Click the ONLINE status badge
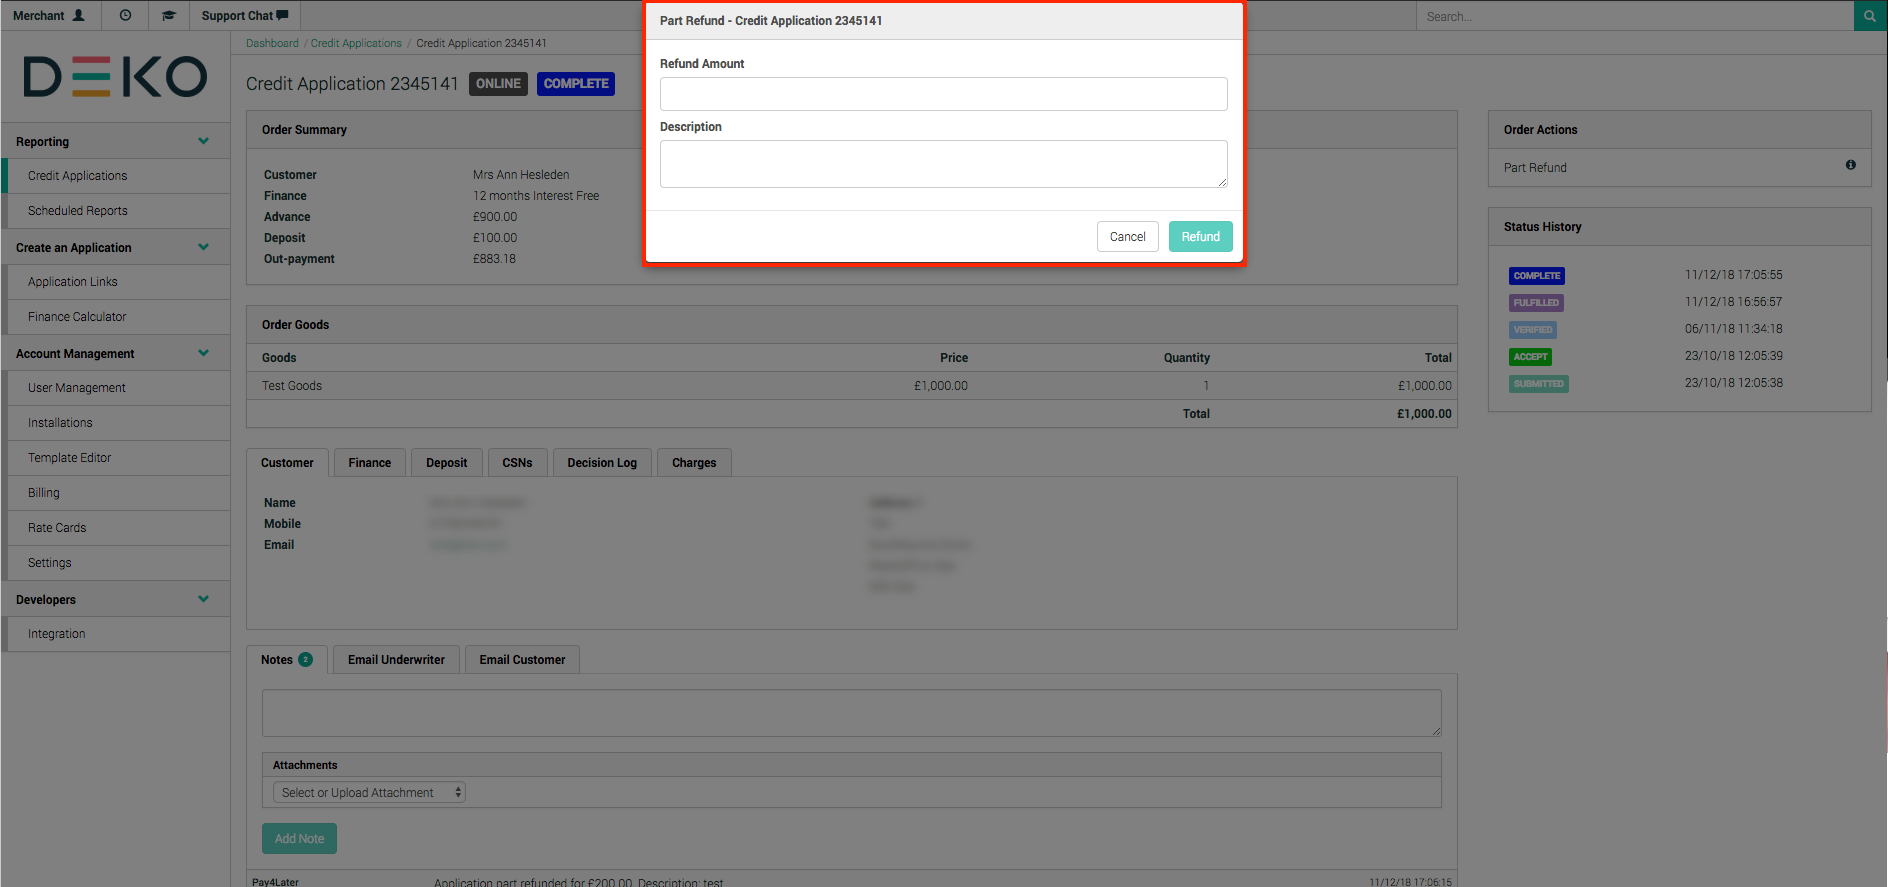Image resolution: width=1888 pixels, height=887 pixels. click(x=498, y=84)
